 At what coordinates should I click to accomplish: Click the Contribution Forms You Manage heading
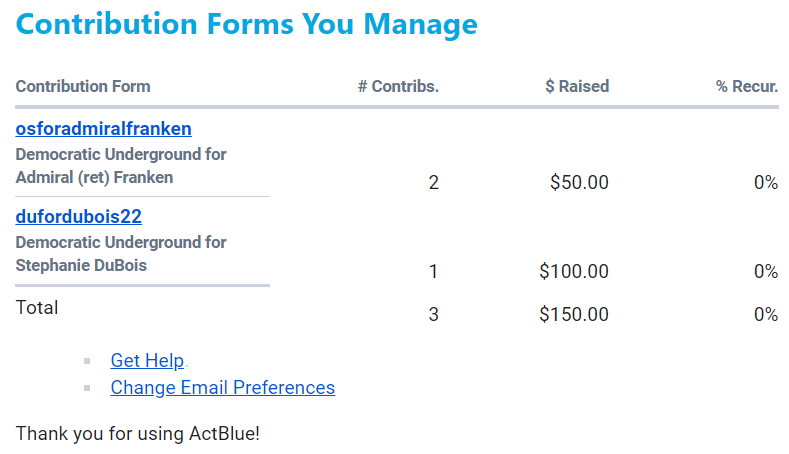[x=247, y=25]
